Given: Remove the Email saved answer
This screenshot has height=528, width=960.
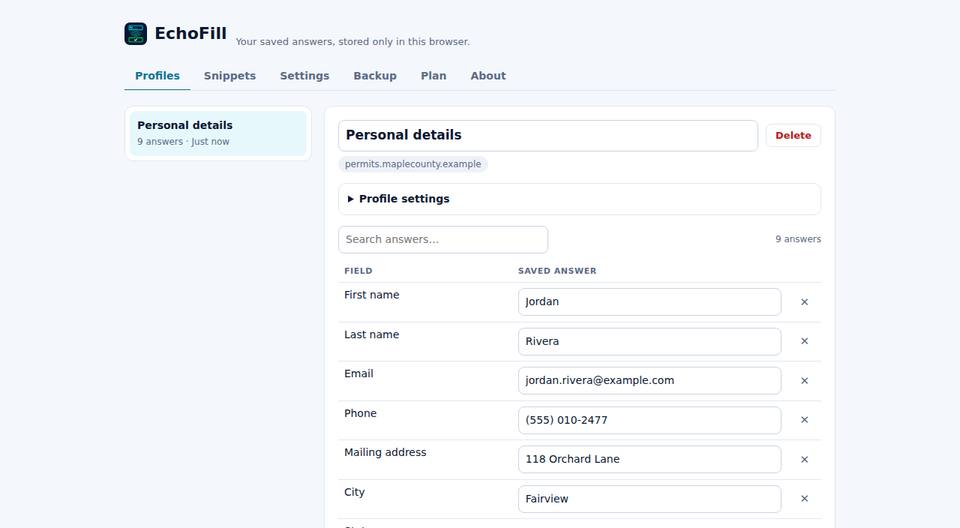Looking at the screenshot, I should [x=804, y=380].
